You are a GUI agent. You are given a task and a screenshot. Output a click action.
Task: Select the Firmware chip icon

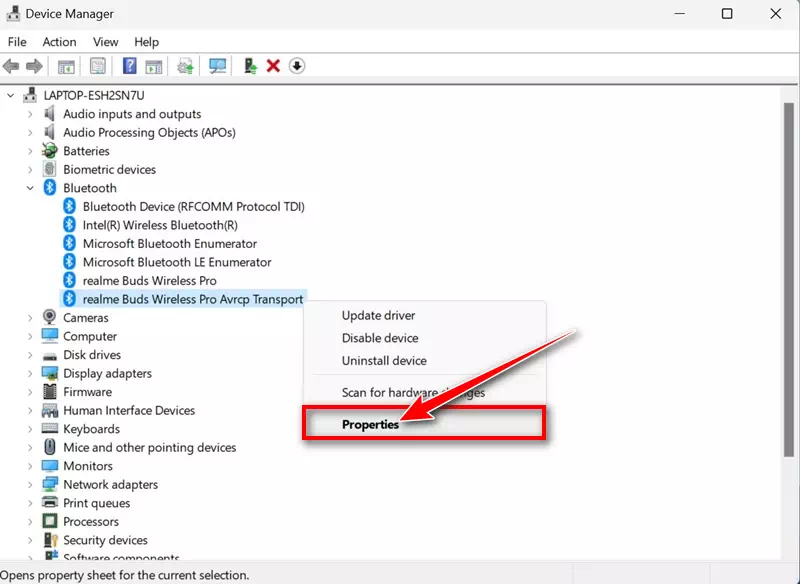(x=49, y=392)
